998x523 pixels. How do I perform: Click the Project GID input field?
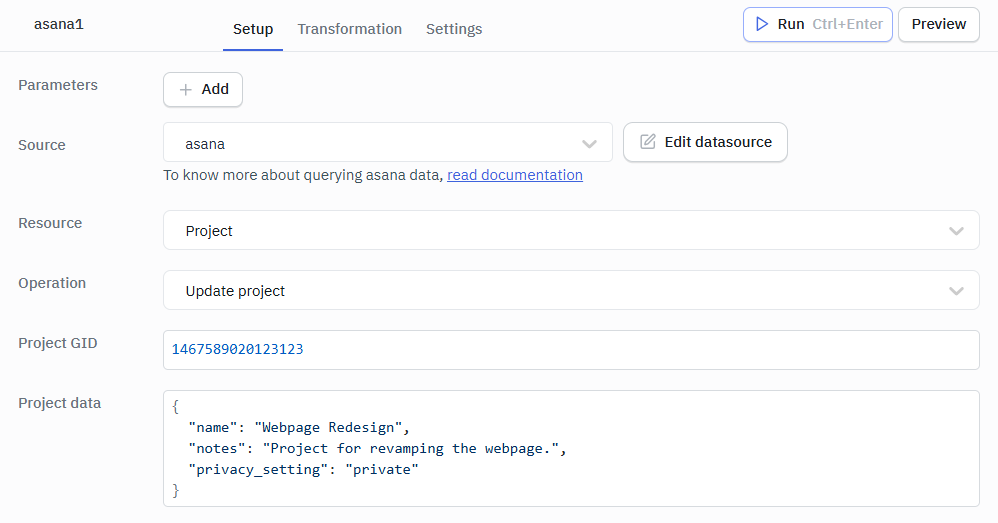click(x=571, y=350)
